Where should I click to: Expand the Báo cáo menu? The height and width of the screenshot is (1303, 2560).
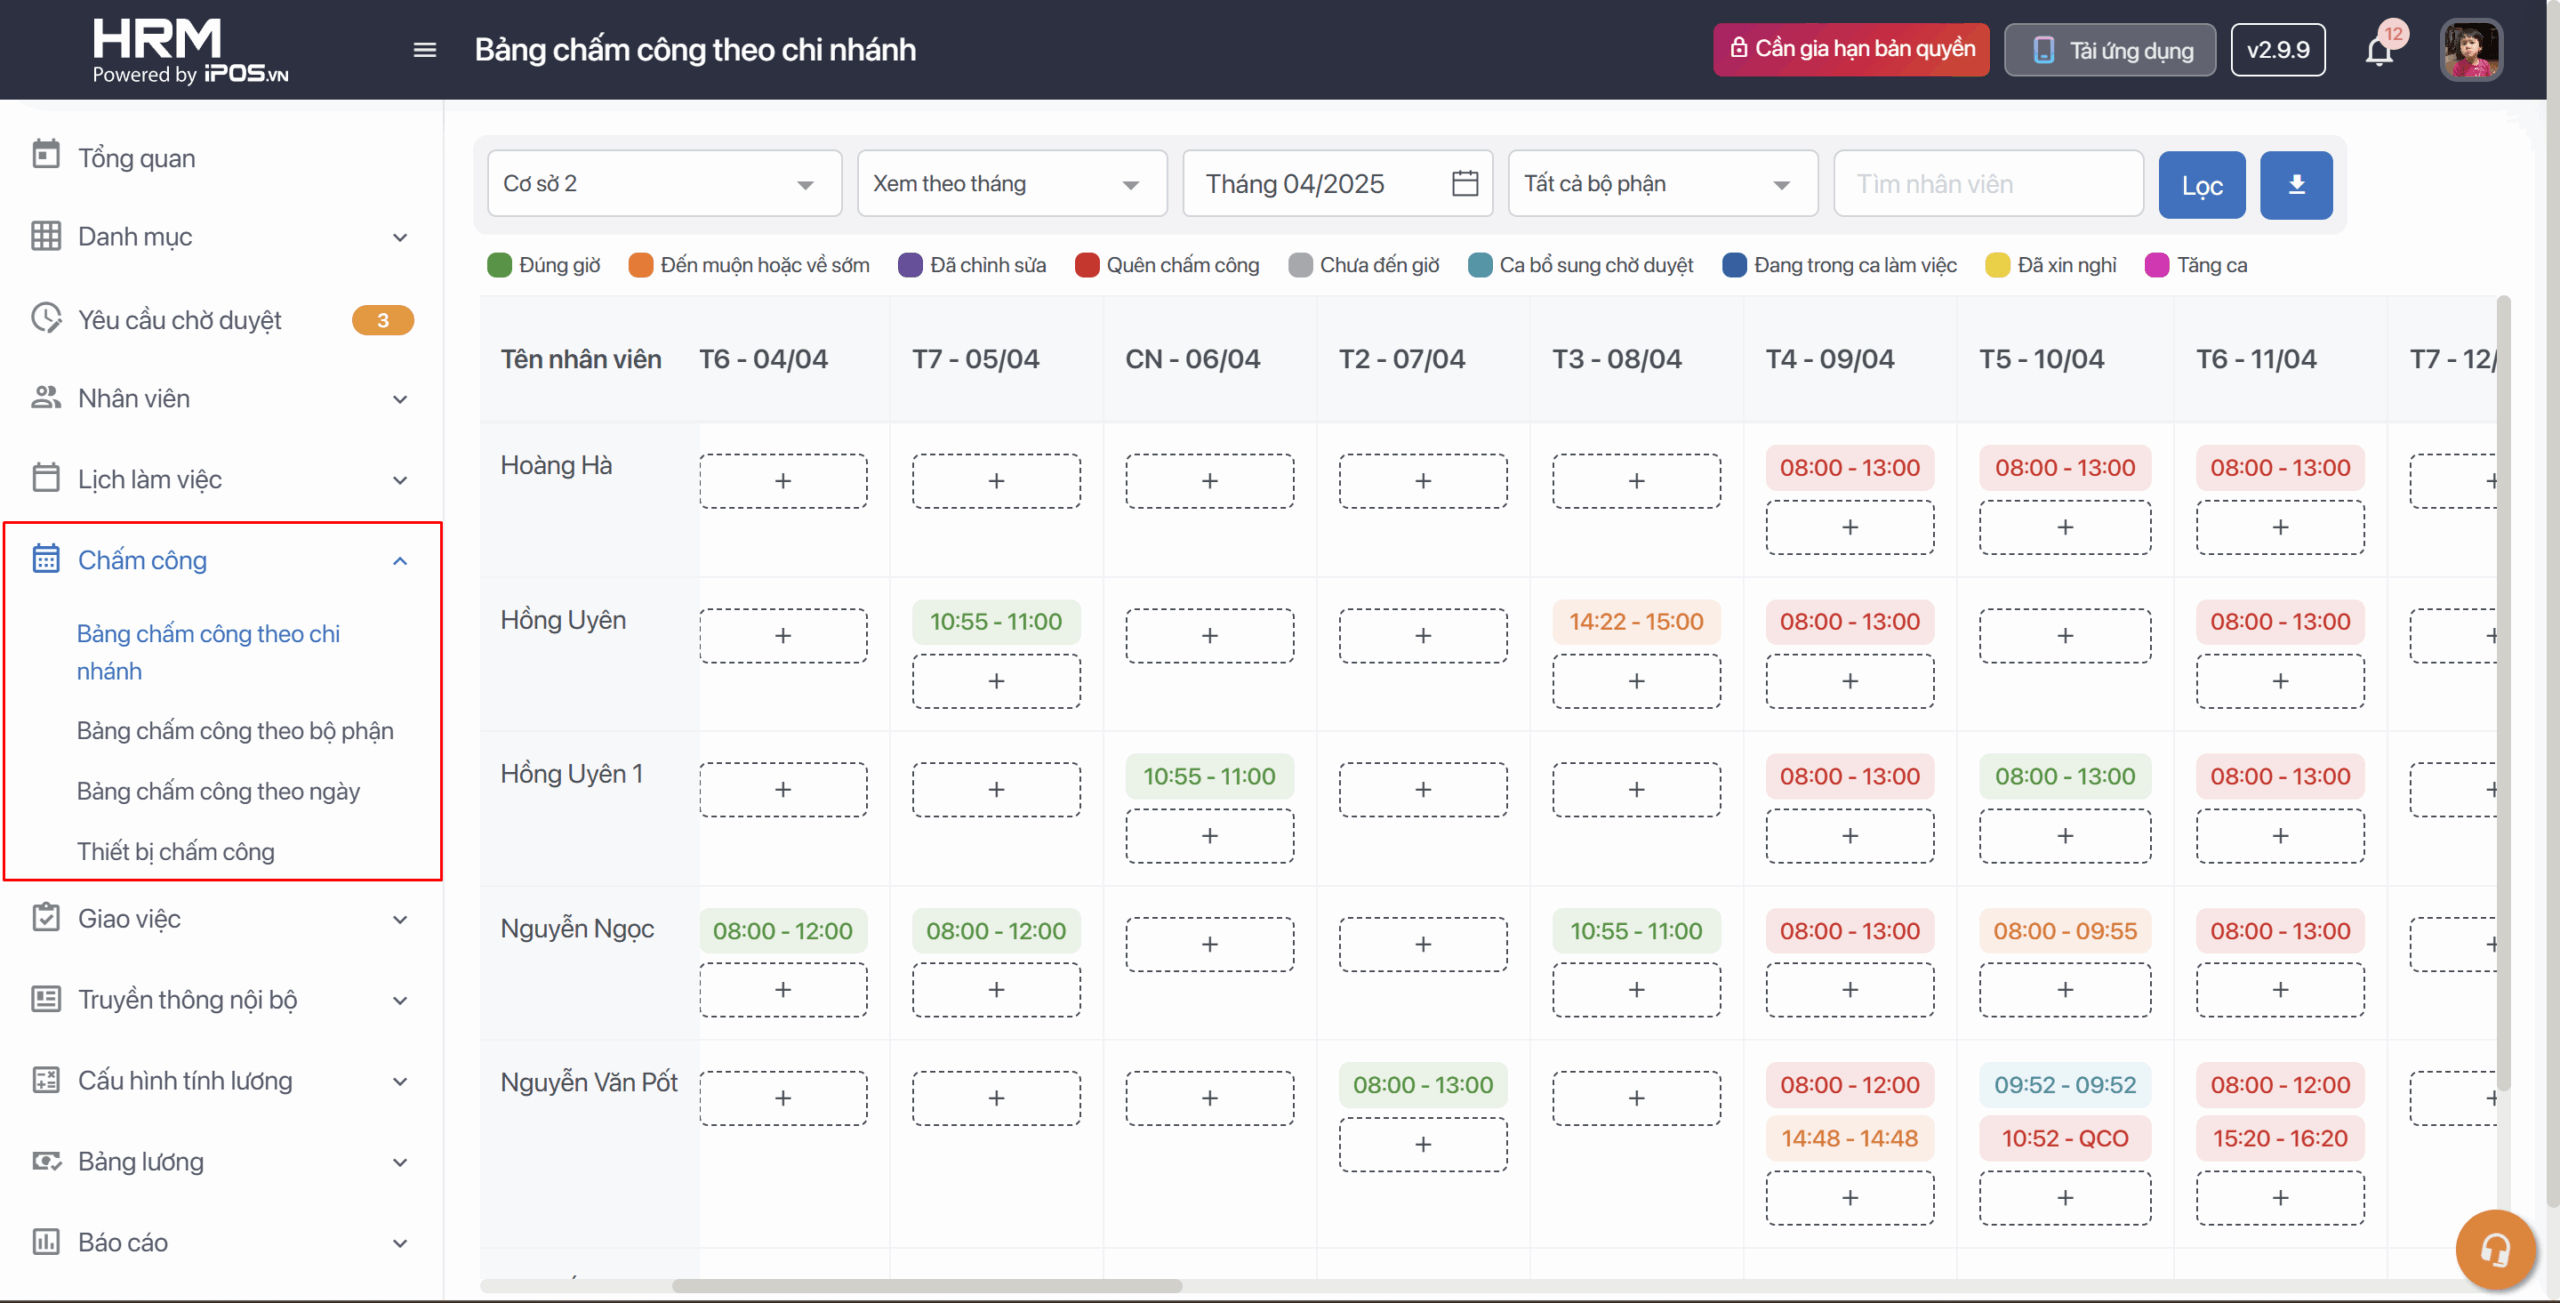[x=400, y=1243]
